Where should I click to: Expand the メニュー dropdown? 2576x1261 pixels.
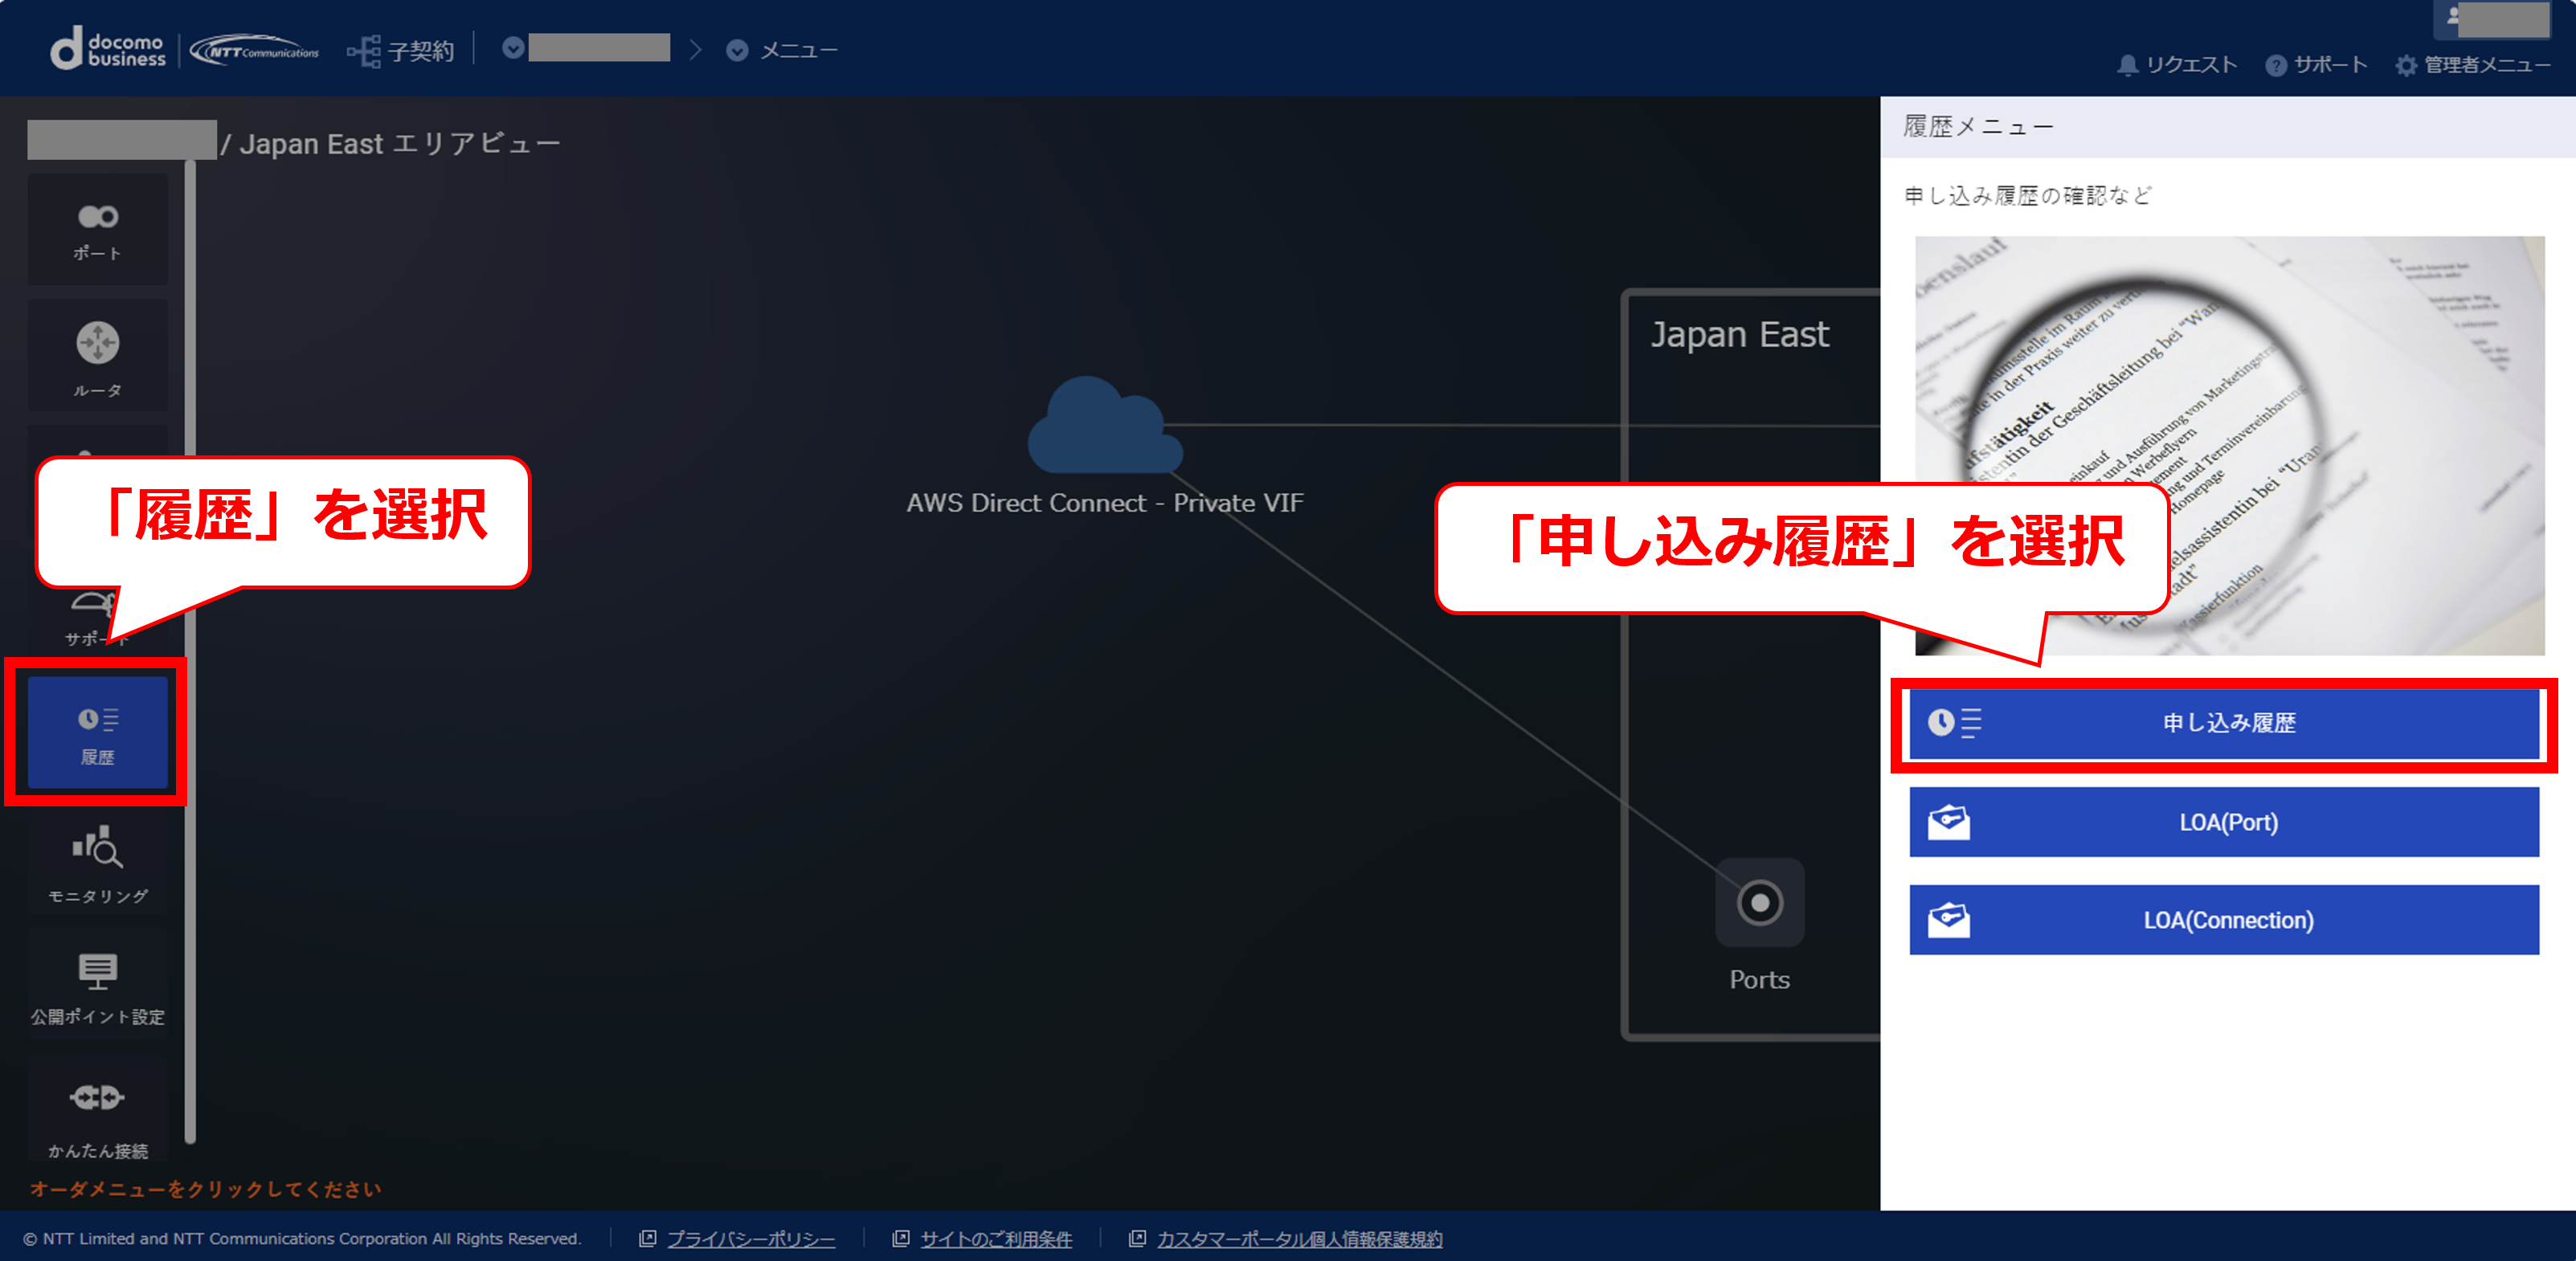pos(782,50)
